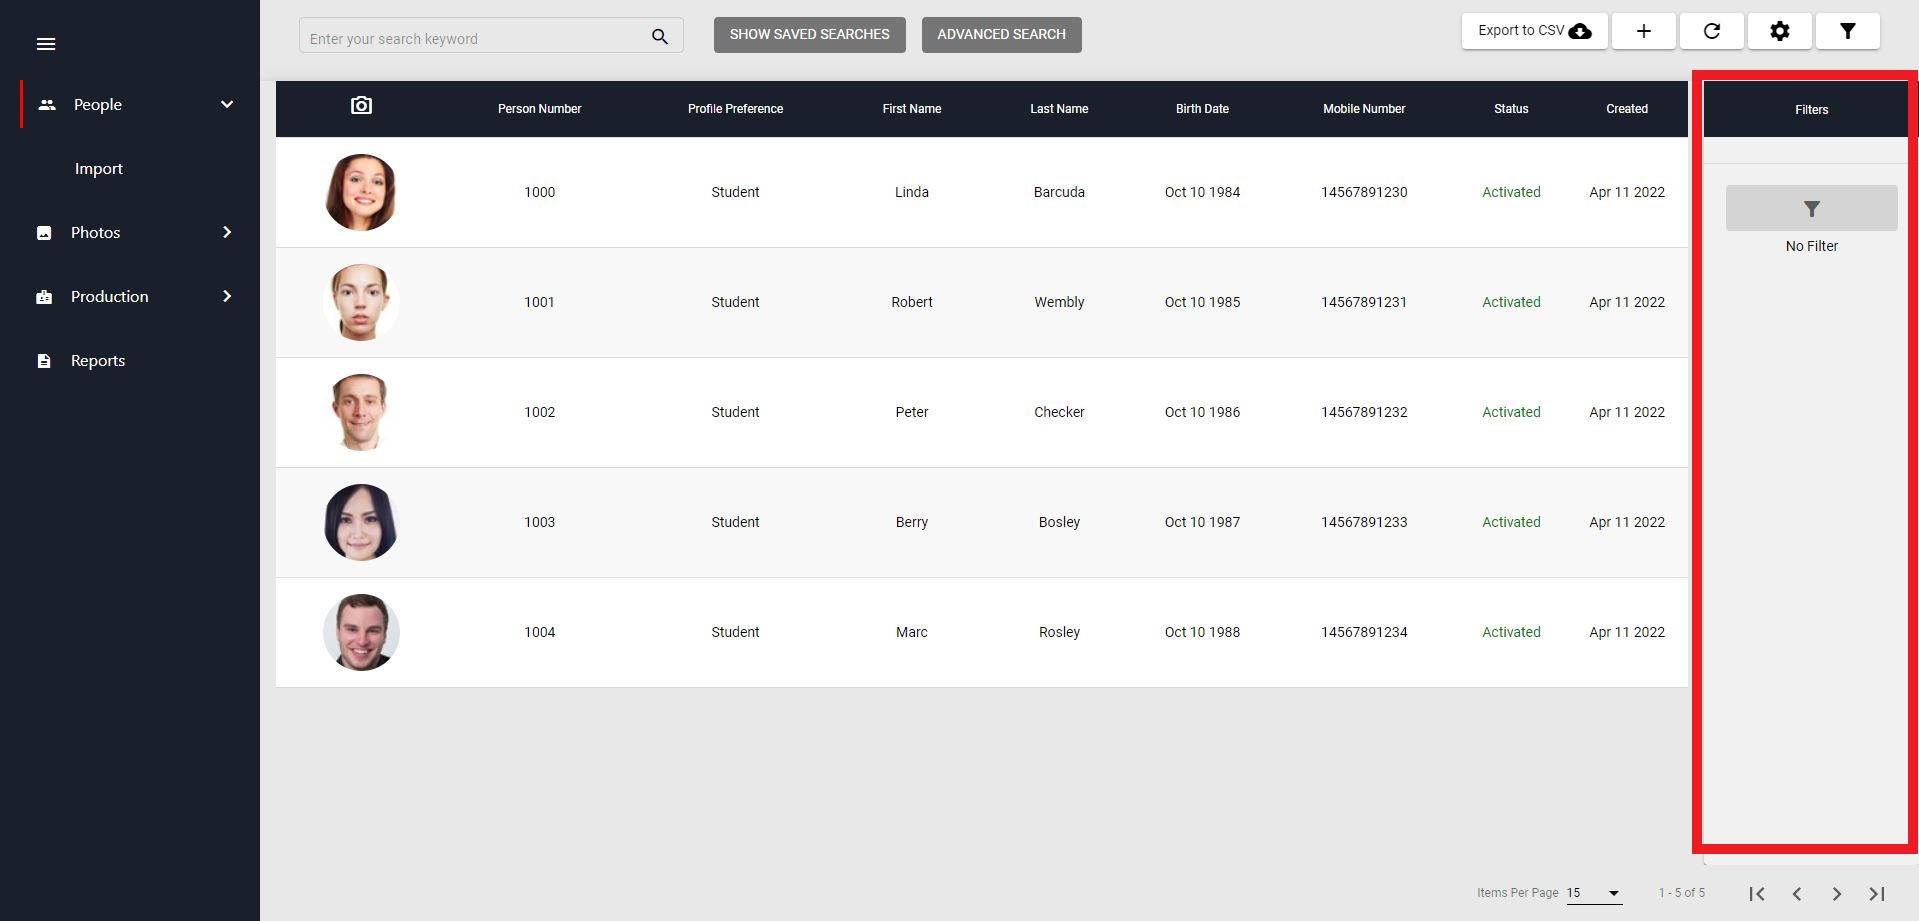Click the People sidebar icon
Viewport: 1919px width, 921px height.
(x=46, y=104)
